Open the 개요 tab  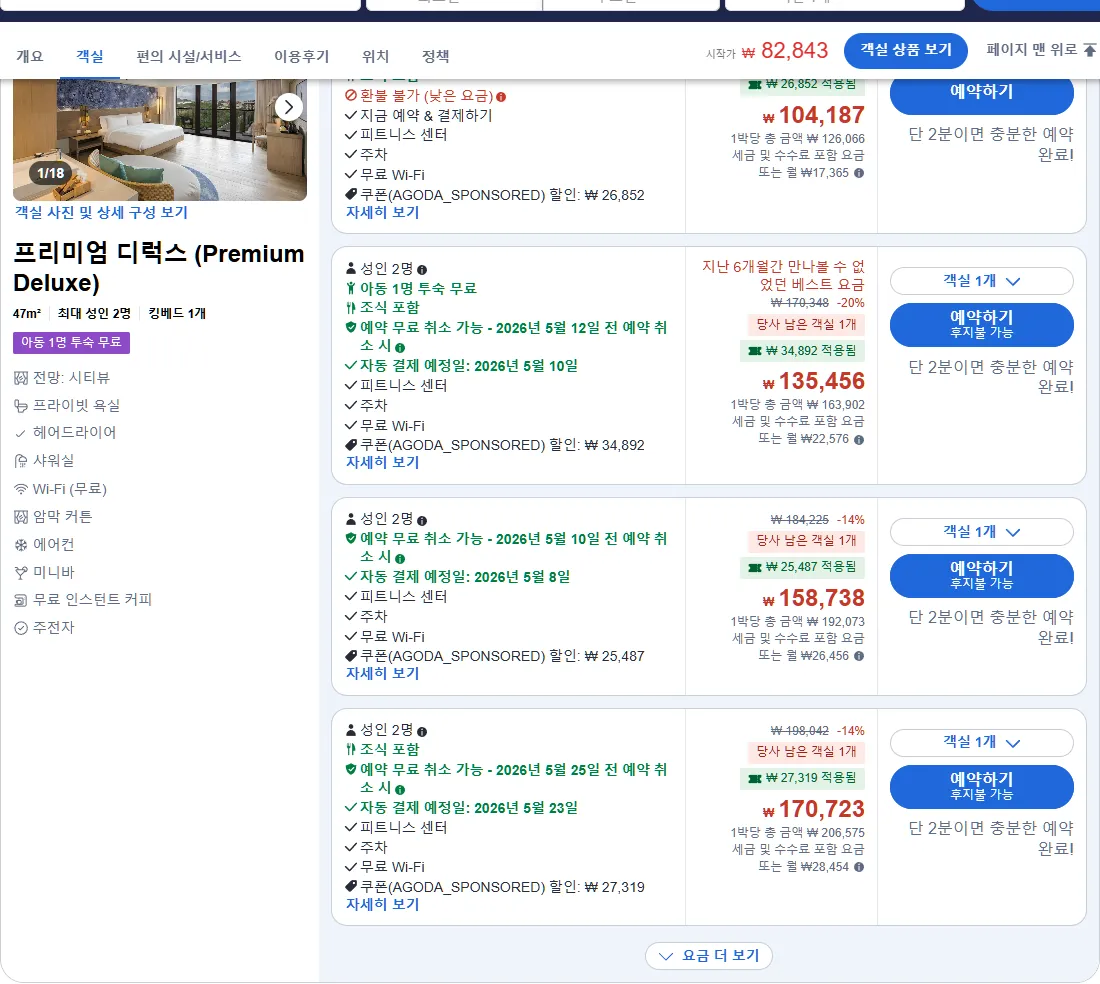tap(29, 56)
